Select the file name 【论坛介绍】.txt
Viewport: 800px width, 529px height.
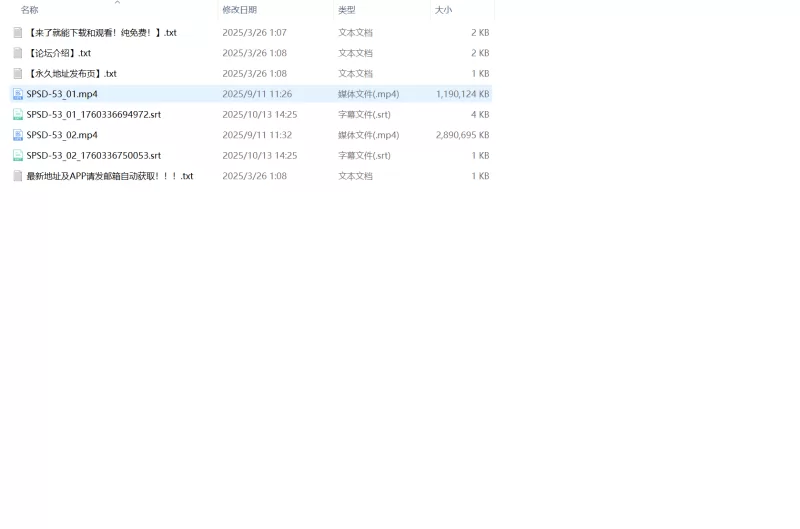coord(59,53)
